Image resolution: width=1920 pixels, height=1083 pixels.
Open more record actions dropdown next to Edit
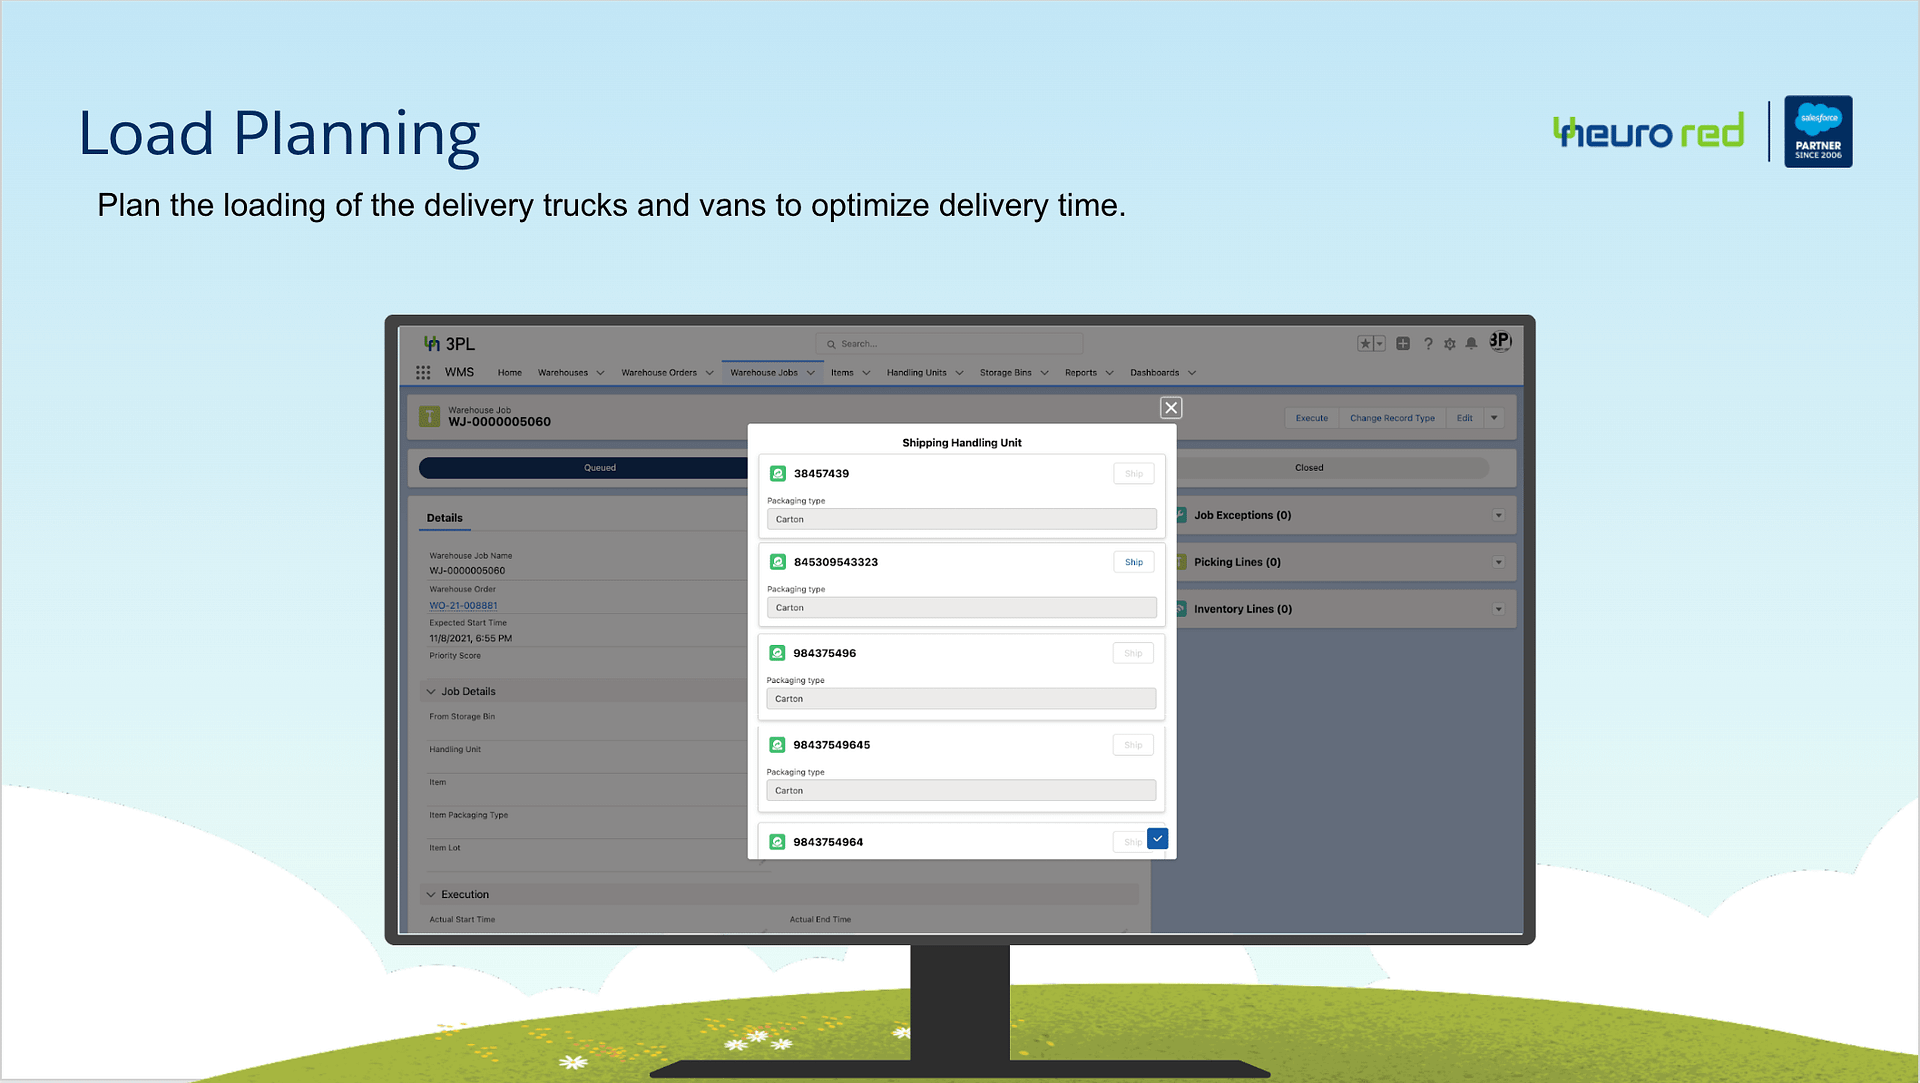[x=1494, y=418]
